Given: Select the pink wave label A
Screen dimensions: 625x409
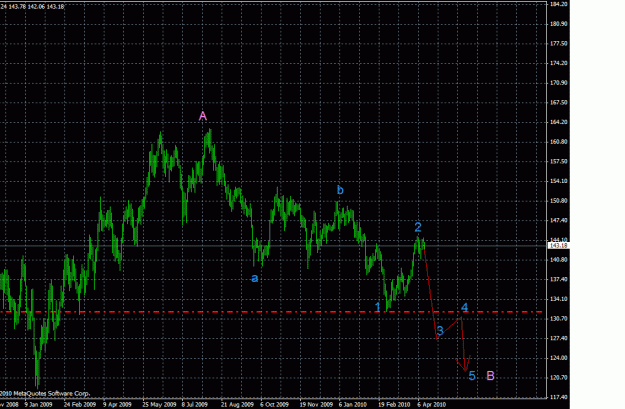Looking at the screenshot, I should pos(203,116).
